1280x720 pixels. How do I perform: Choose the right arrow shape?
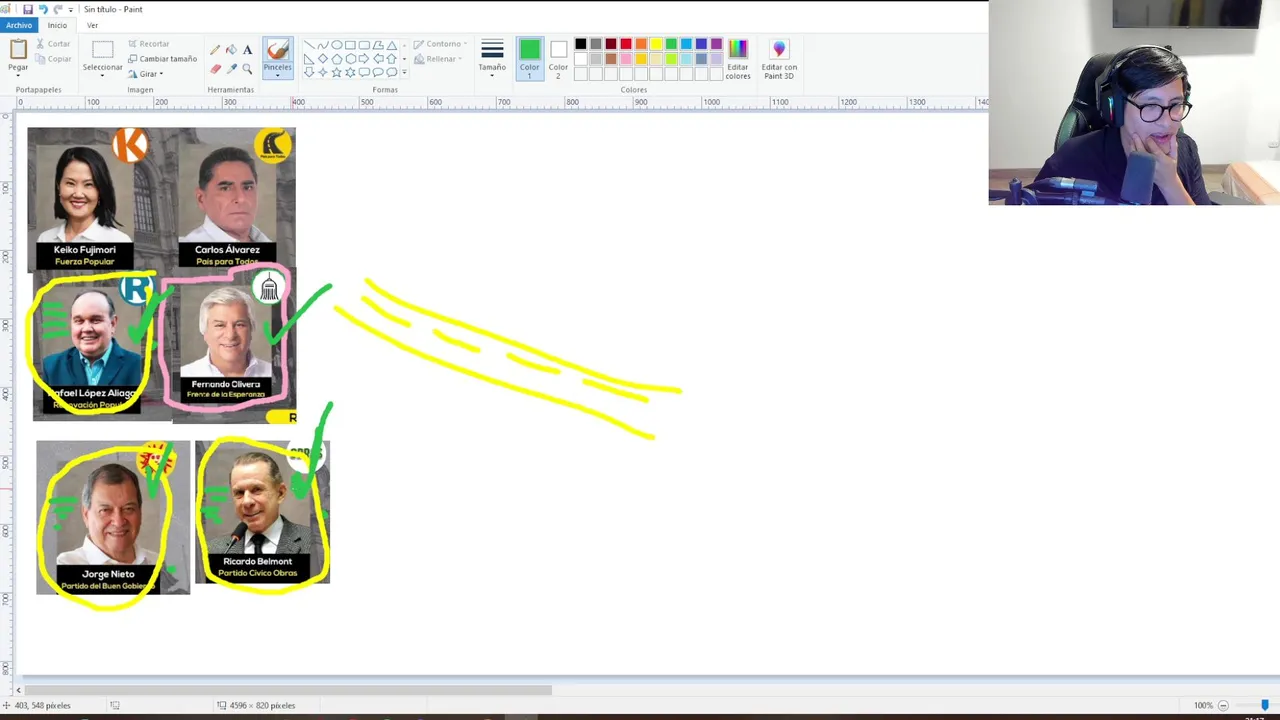click(364, 59)
